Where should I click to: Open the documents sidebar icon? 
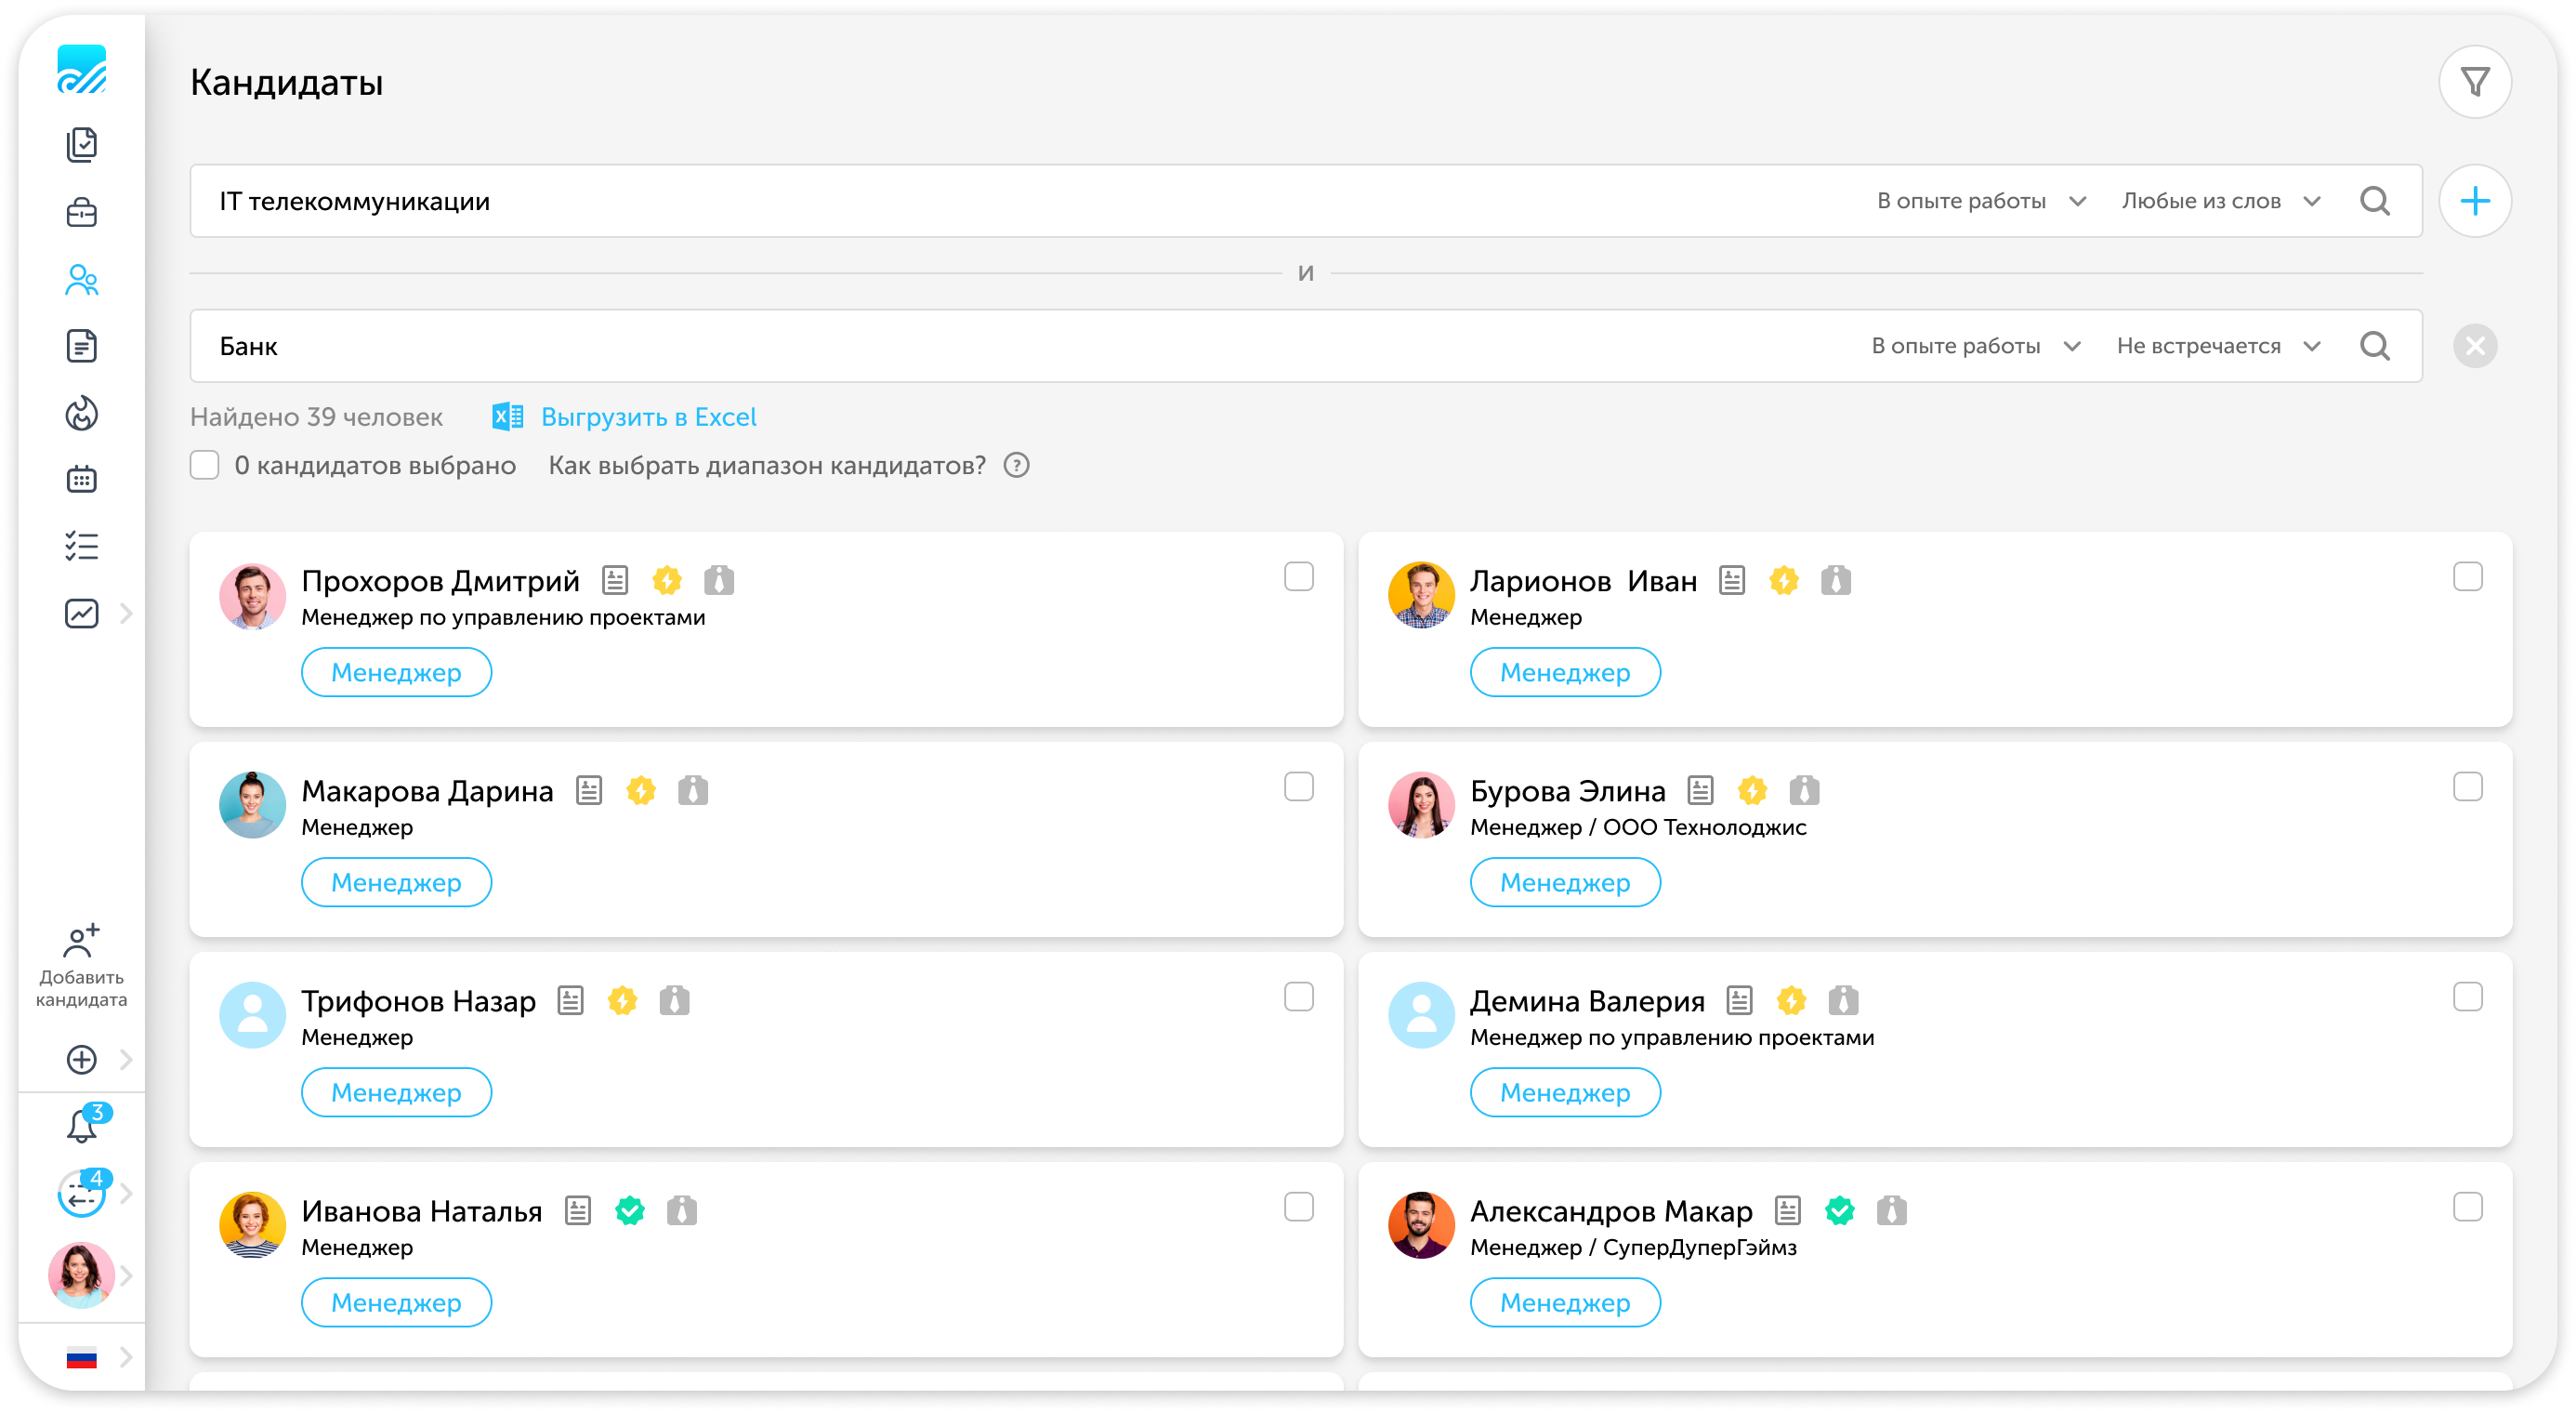[x=82, y=346]
